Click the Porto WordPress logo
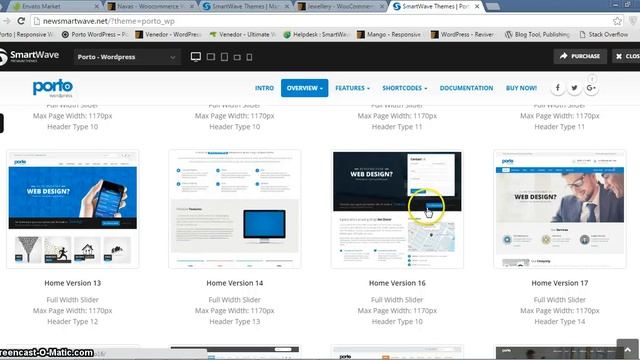The image size is (640, 360). click(x=53, y=88)
